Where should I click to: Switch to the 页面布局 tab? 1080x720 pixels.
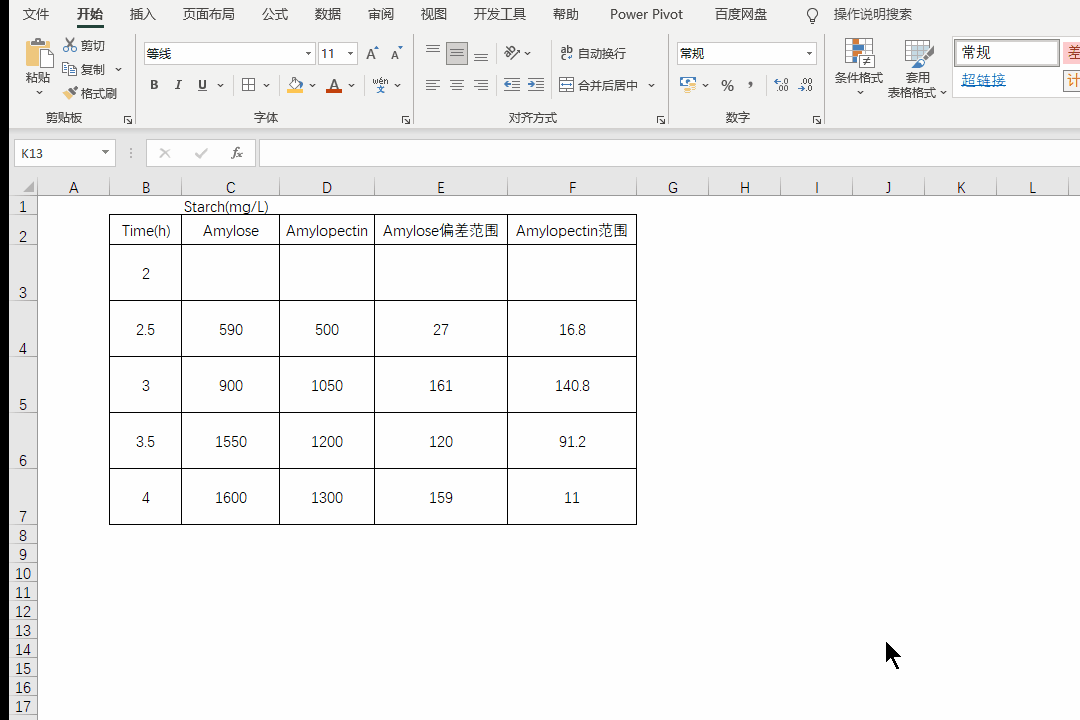tap(209, 14)
